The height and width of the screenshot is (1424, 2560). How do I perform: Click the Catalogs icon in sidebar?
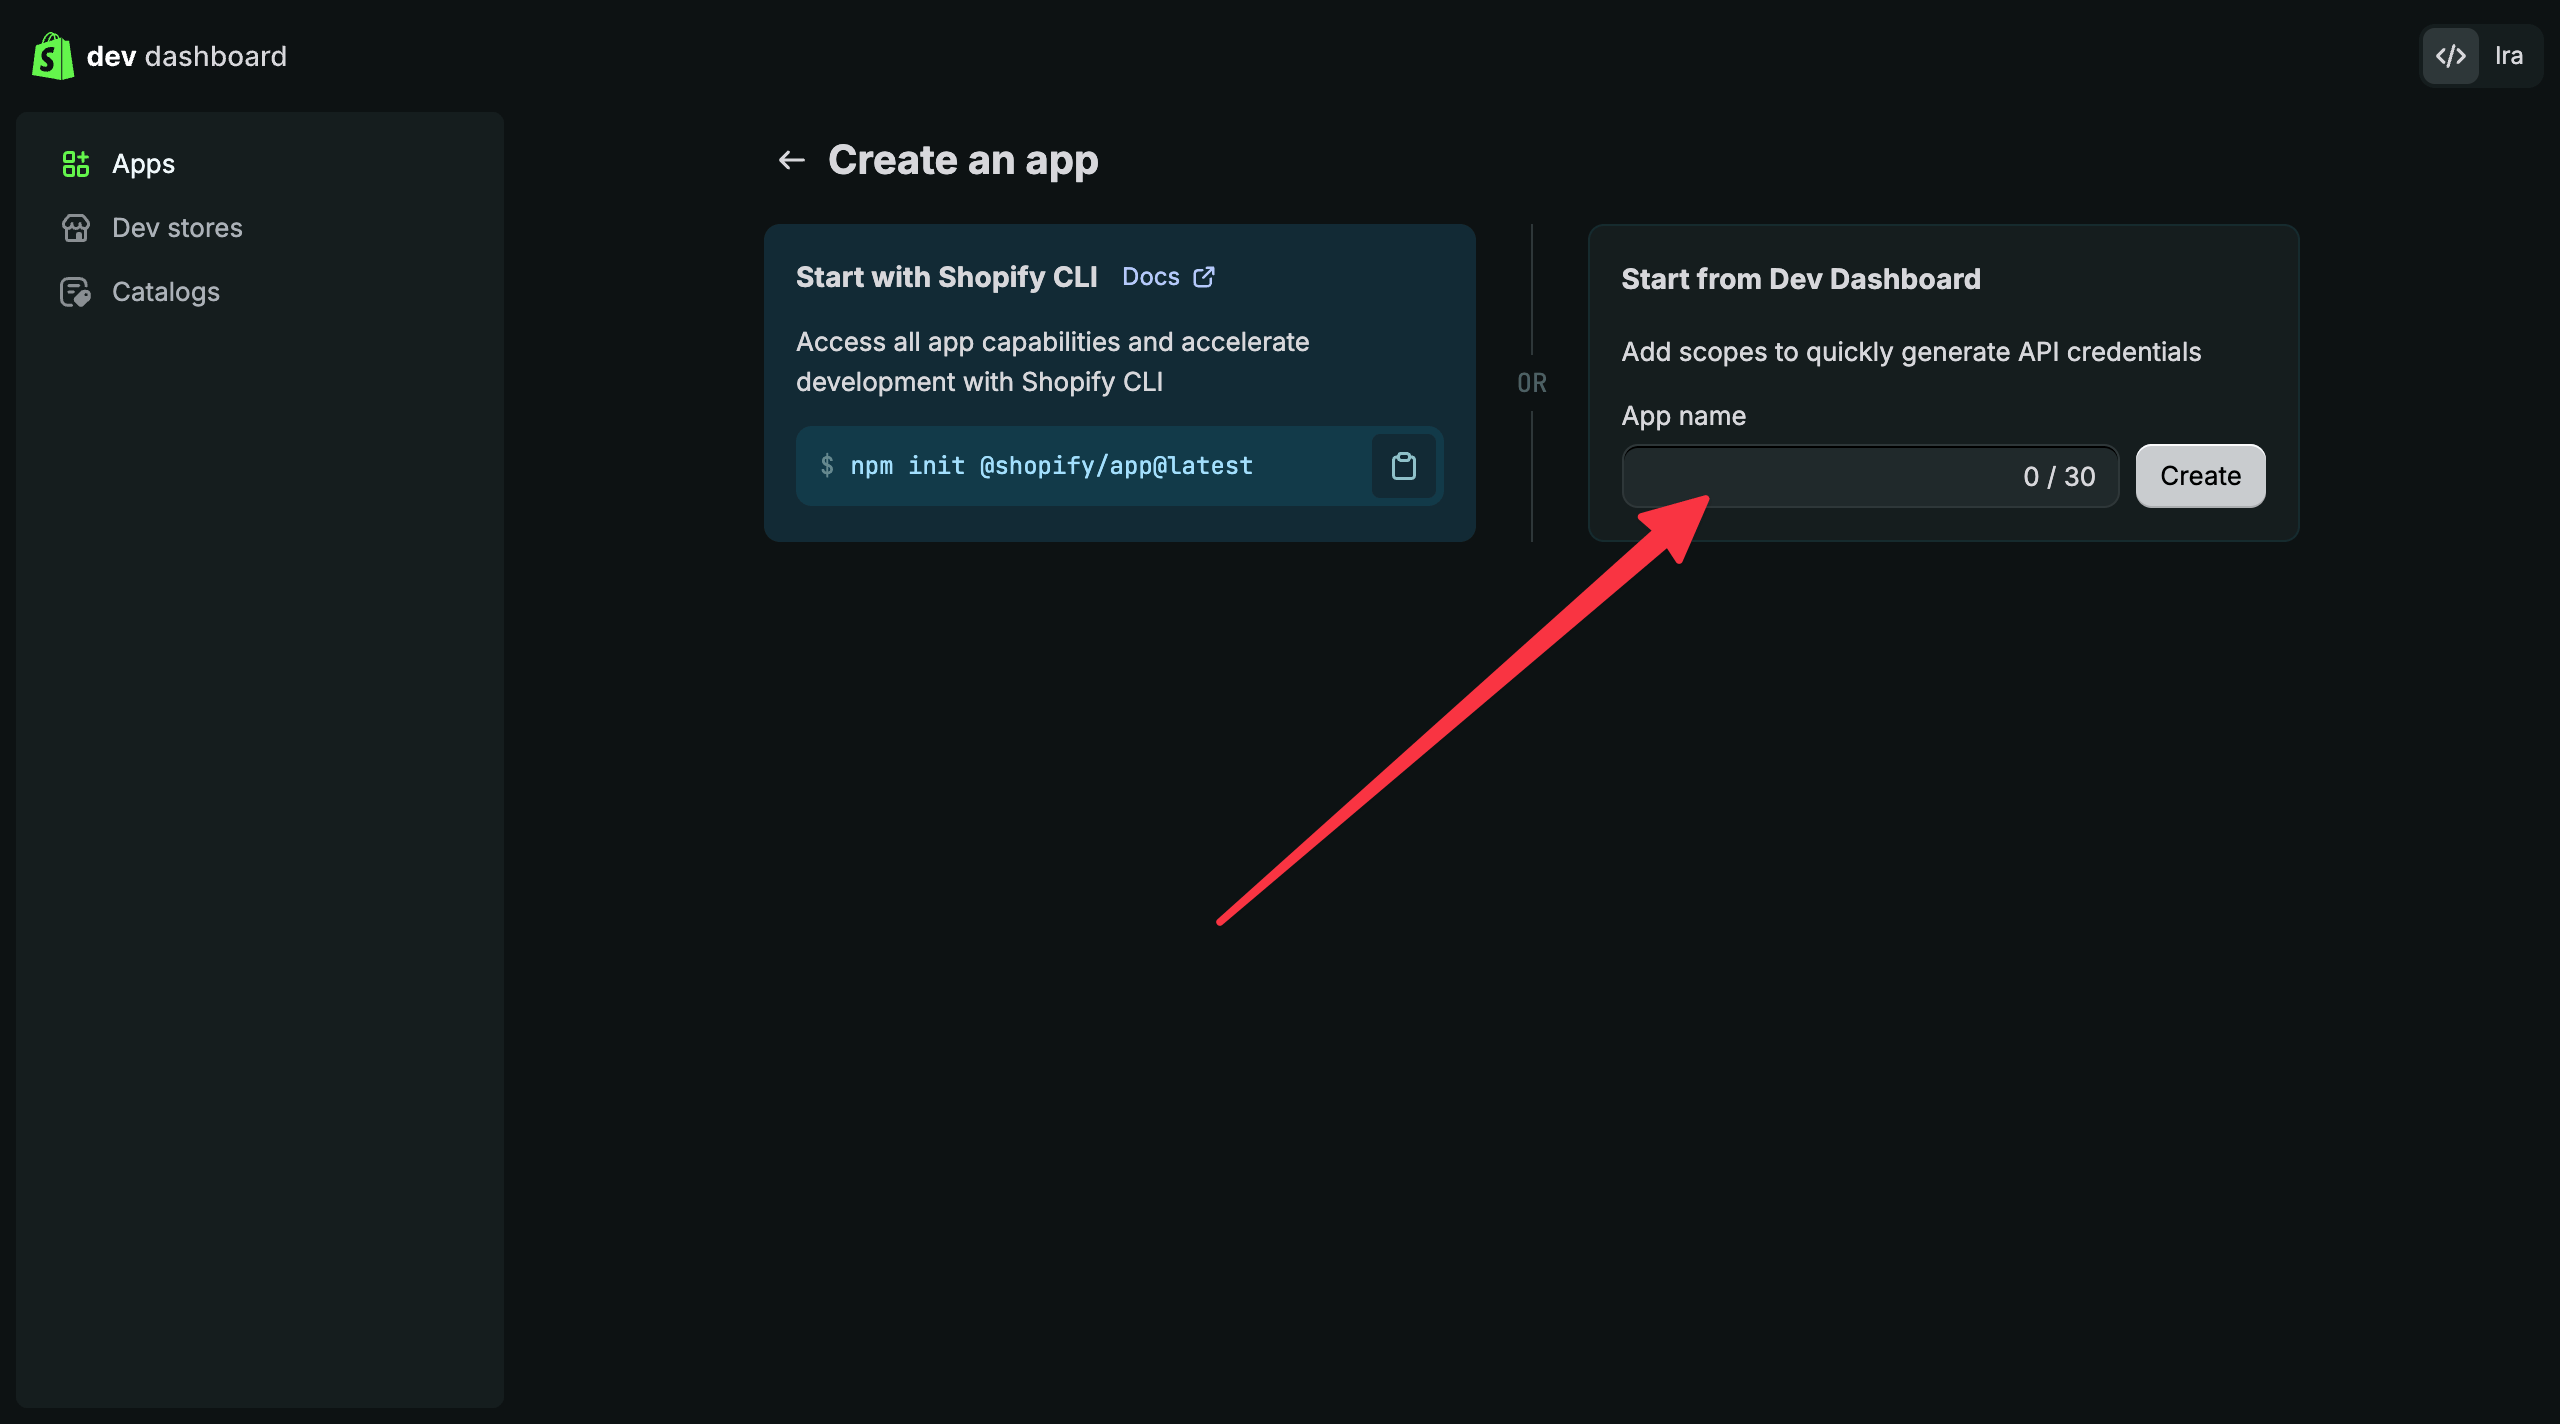click(x=76, y=292)
